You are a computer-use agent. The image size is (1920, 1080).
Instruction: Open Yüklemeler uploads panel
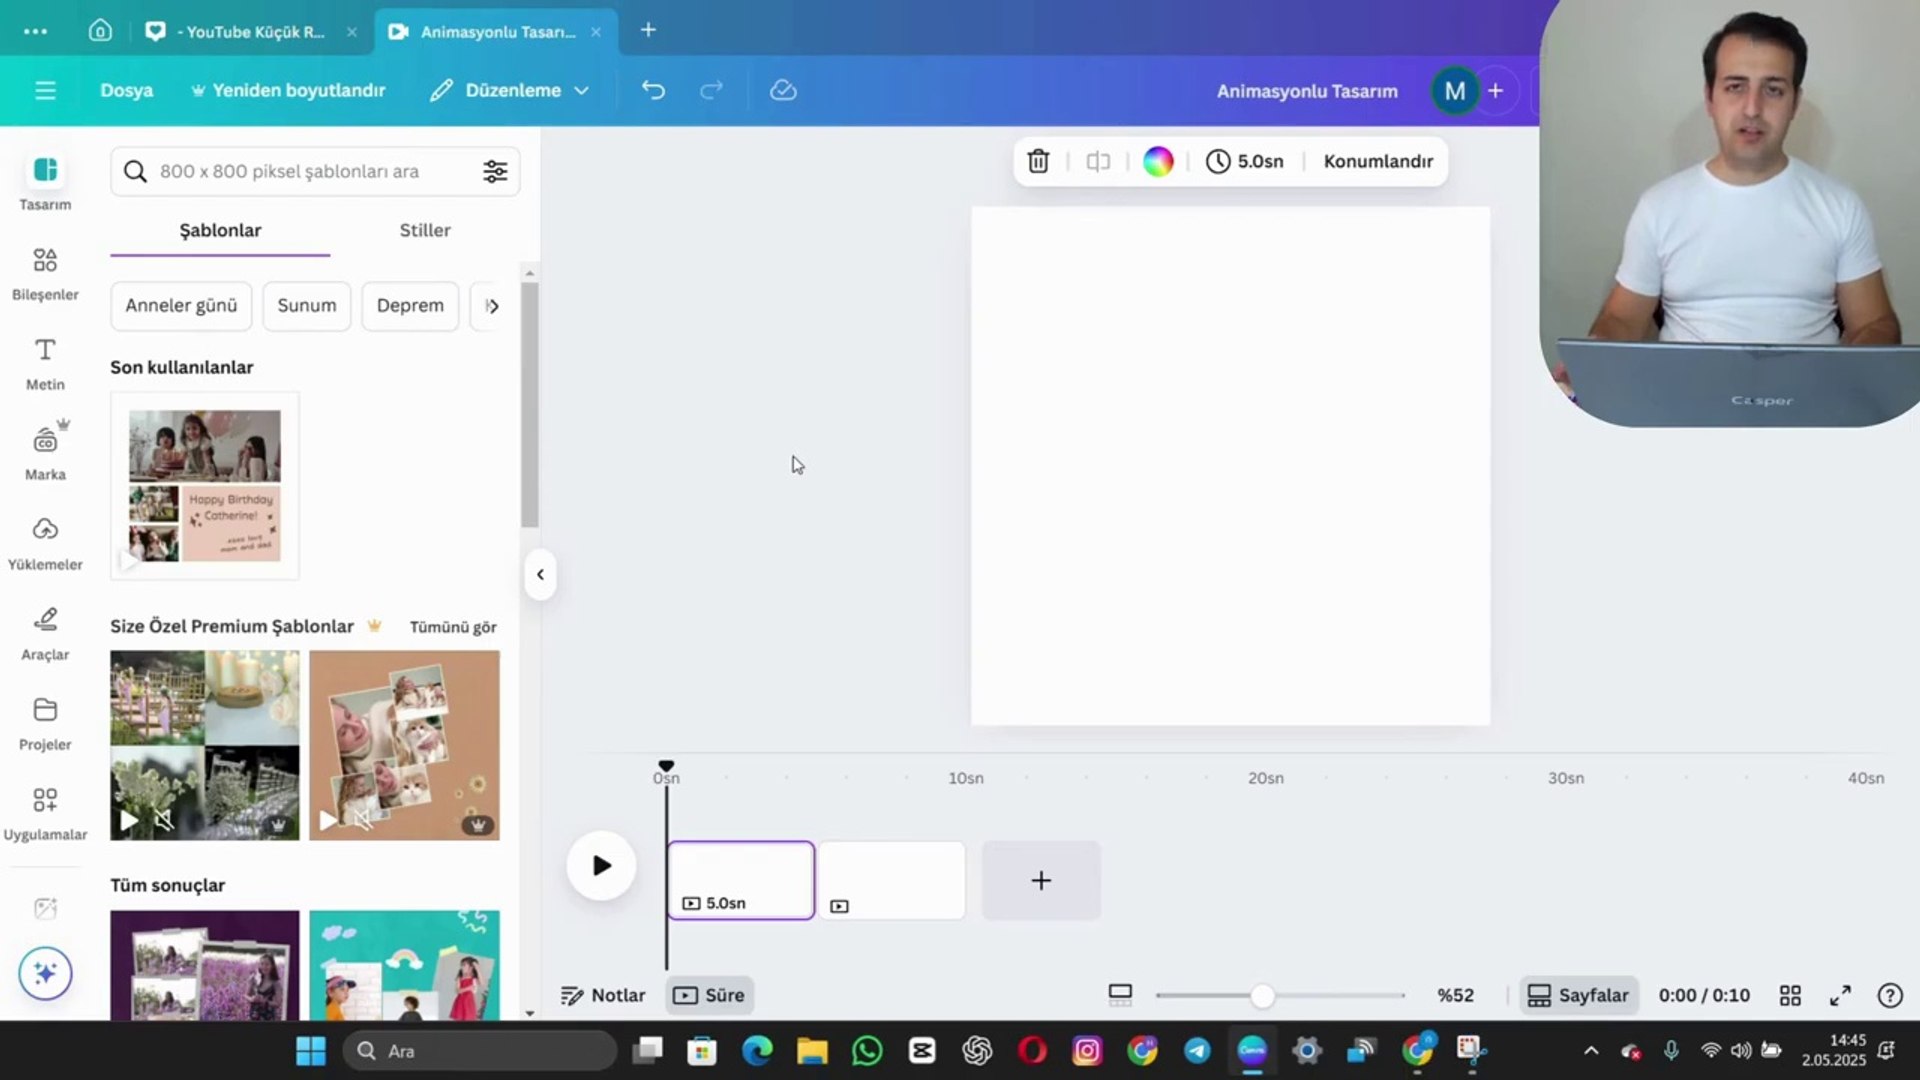pyautogui.click(x=45, y=542)
